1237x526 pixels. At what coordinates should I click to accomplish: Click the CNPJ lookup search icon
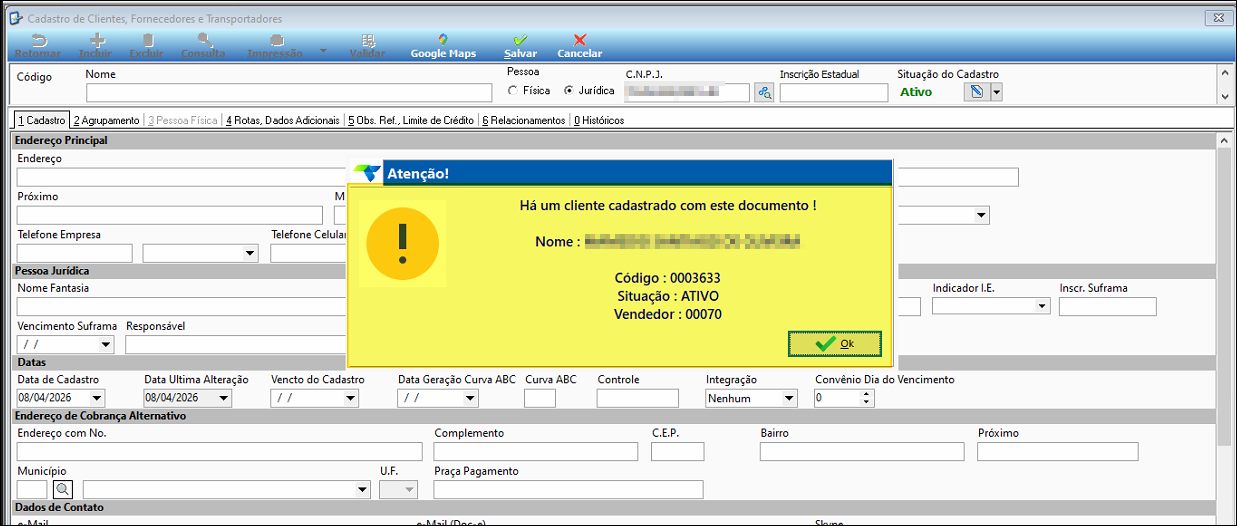765,93
